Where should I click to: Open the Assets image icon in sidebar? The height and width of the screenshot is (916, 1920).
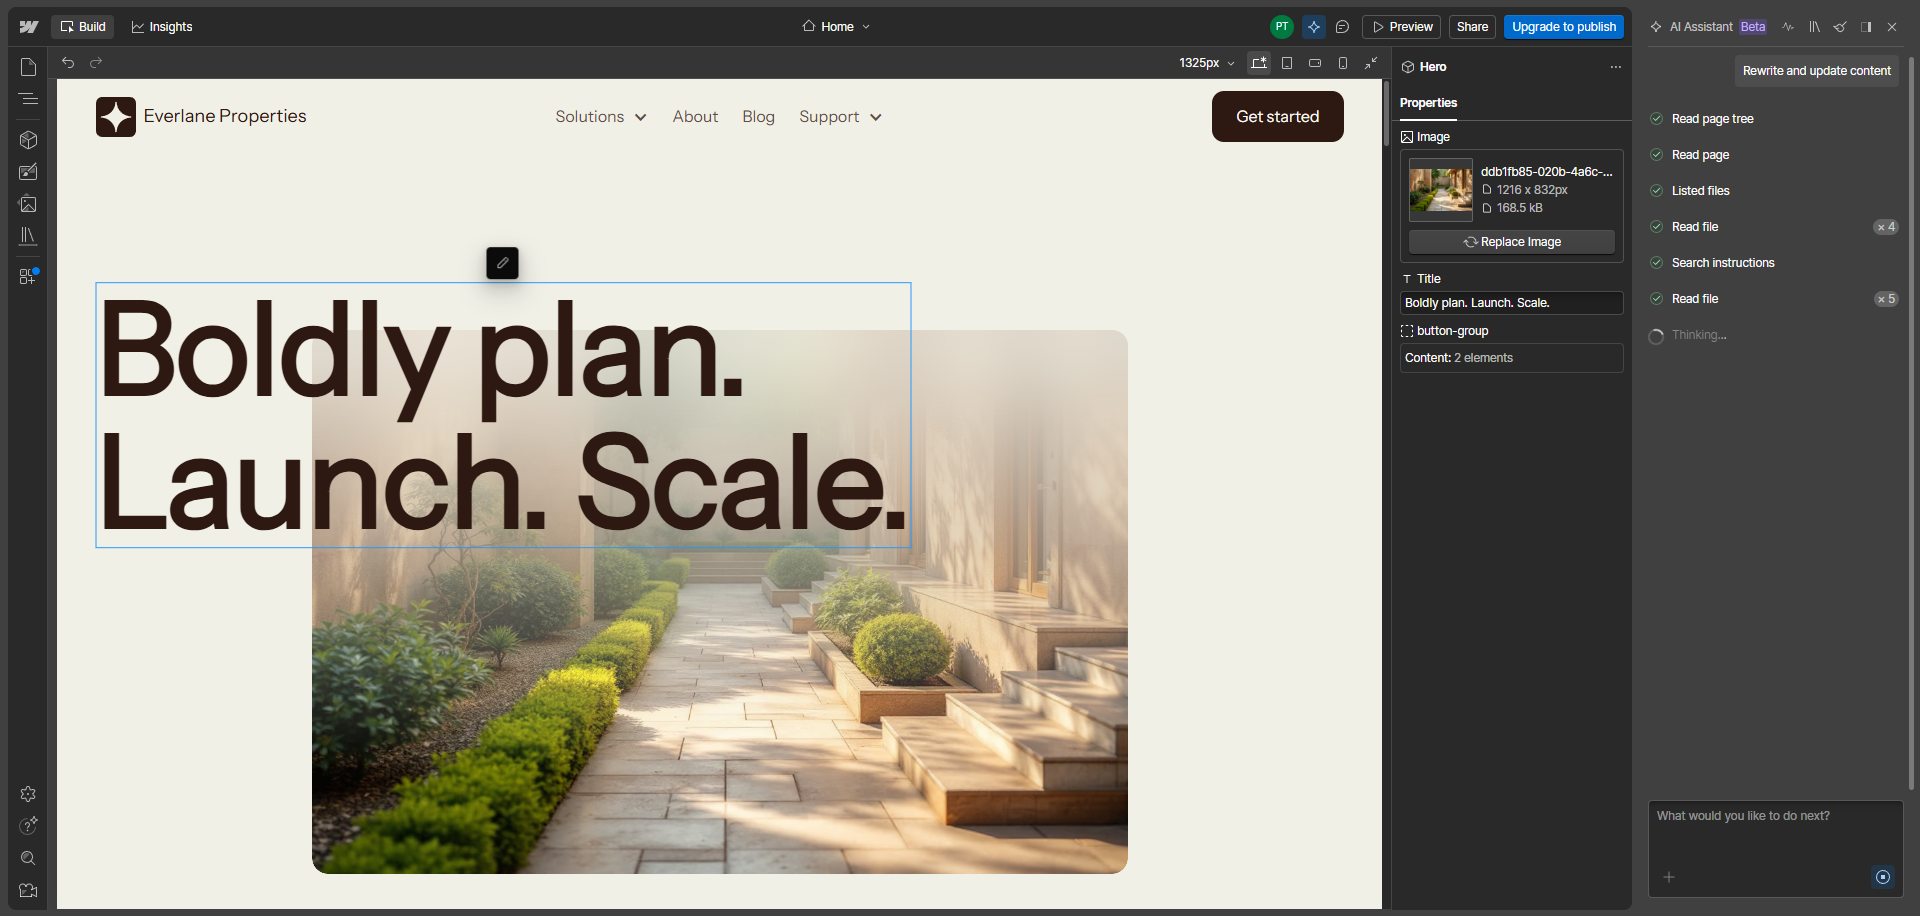(x=28, y=204)
